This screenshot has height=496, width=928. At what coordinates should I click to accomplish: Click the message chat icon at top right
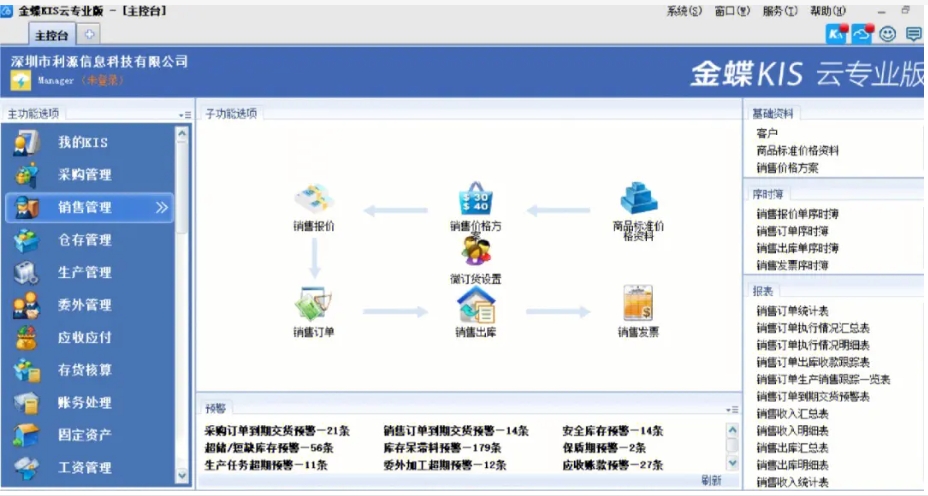coord(914,34)
